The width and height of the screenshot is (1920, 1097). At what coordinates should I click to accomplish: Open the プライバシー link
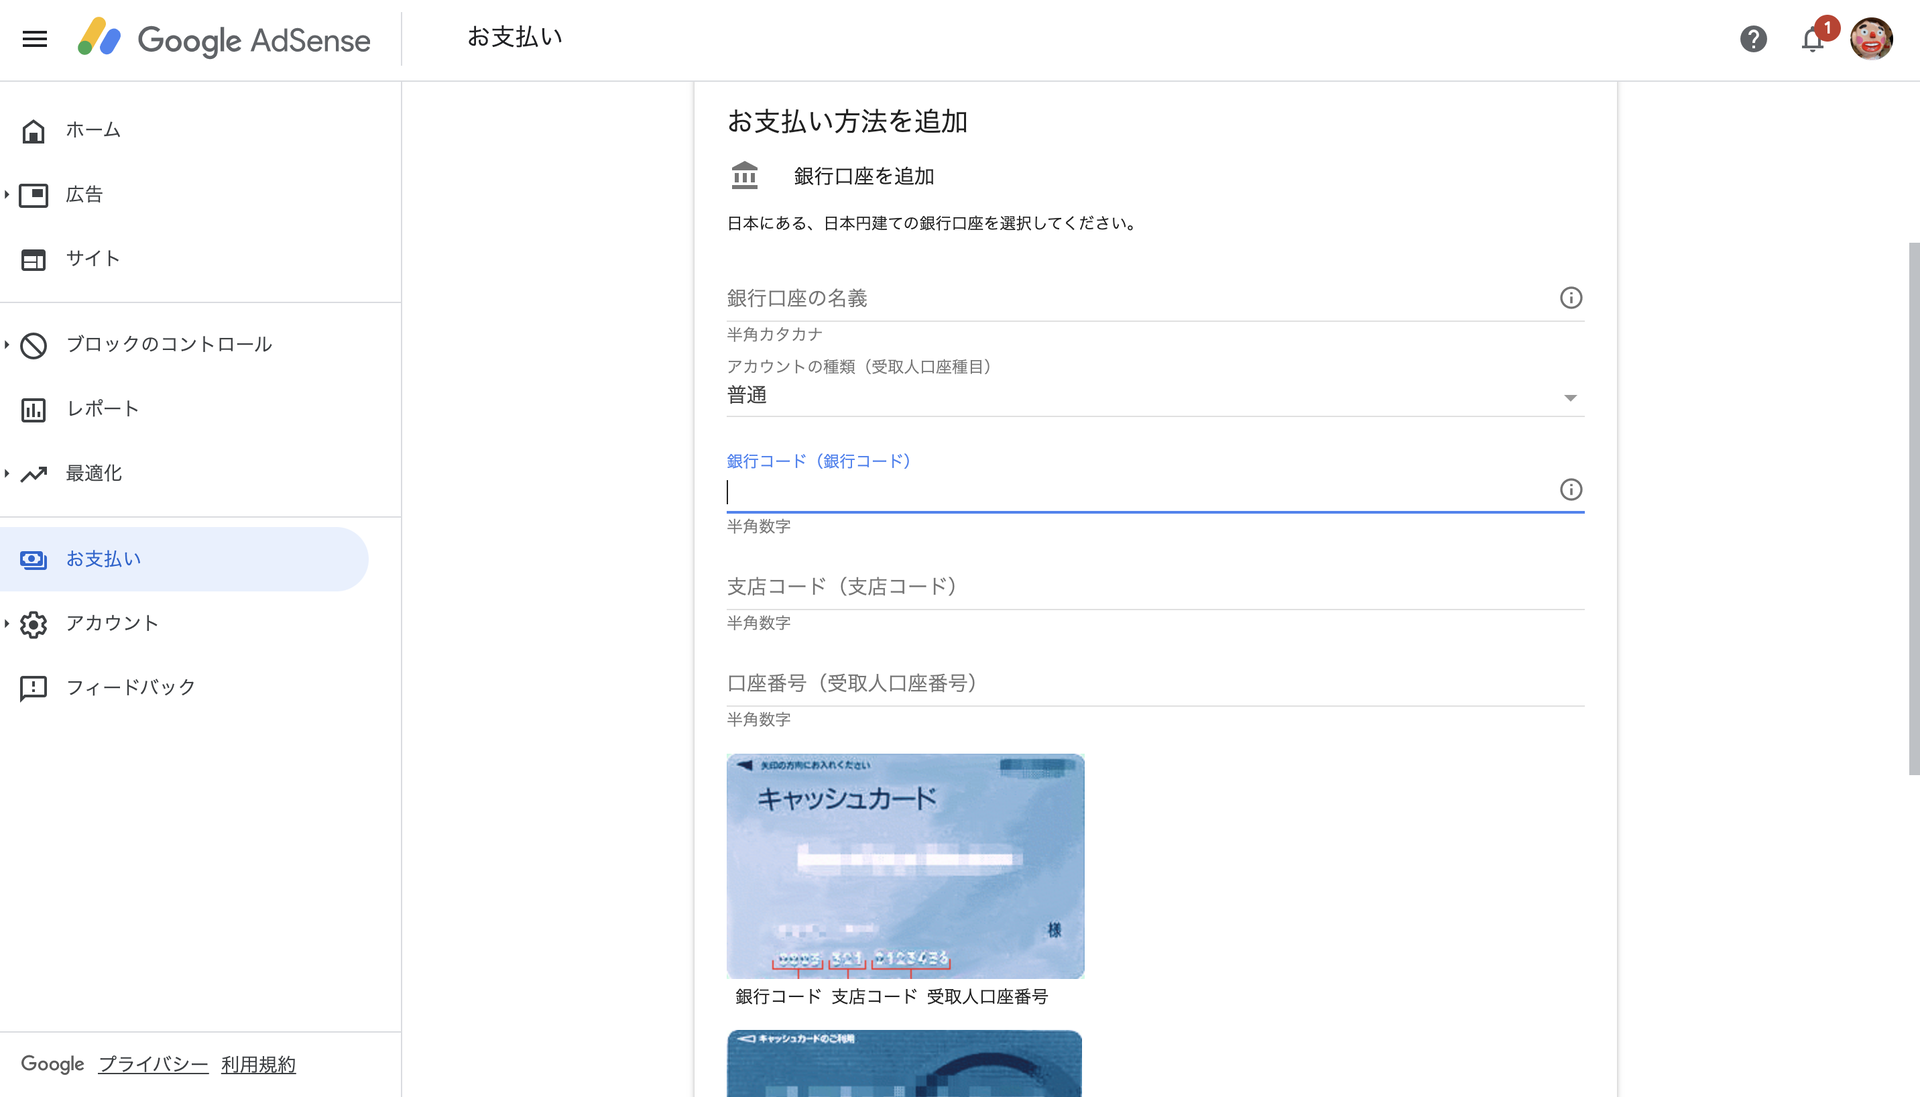pos(153,1064)
